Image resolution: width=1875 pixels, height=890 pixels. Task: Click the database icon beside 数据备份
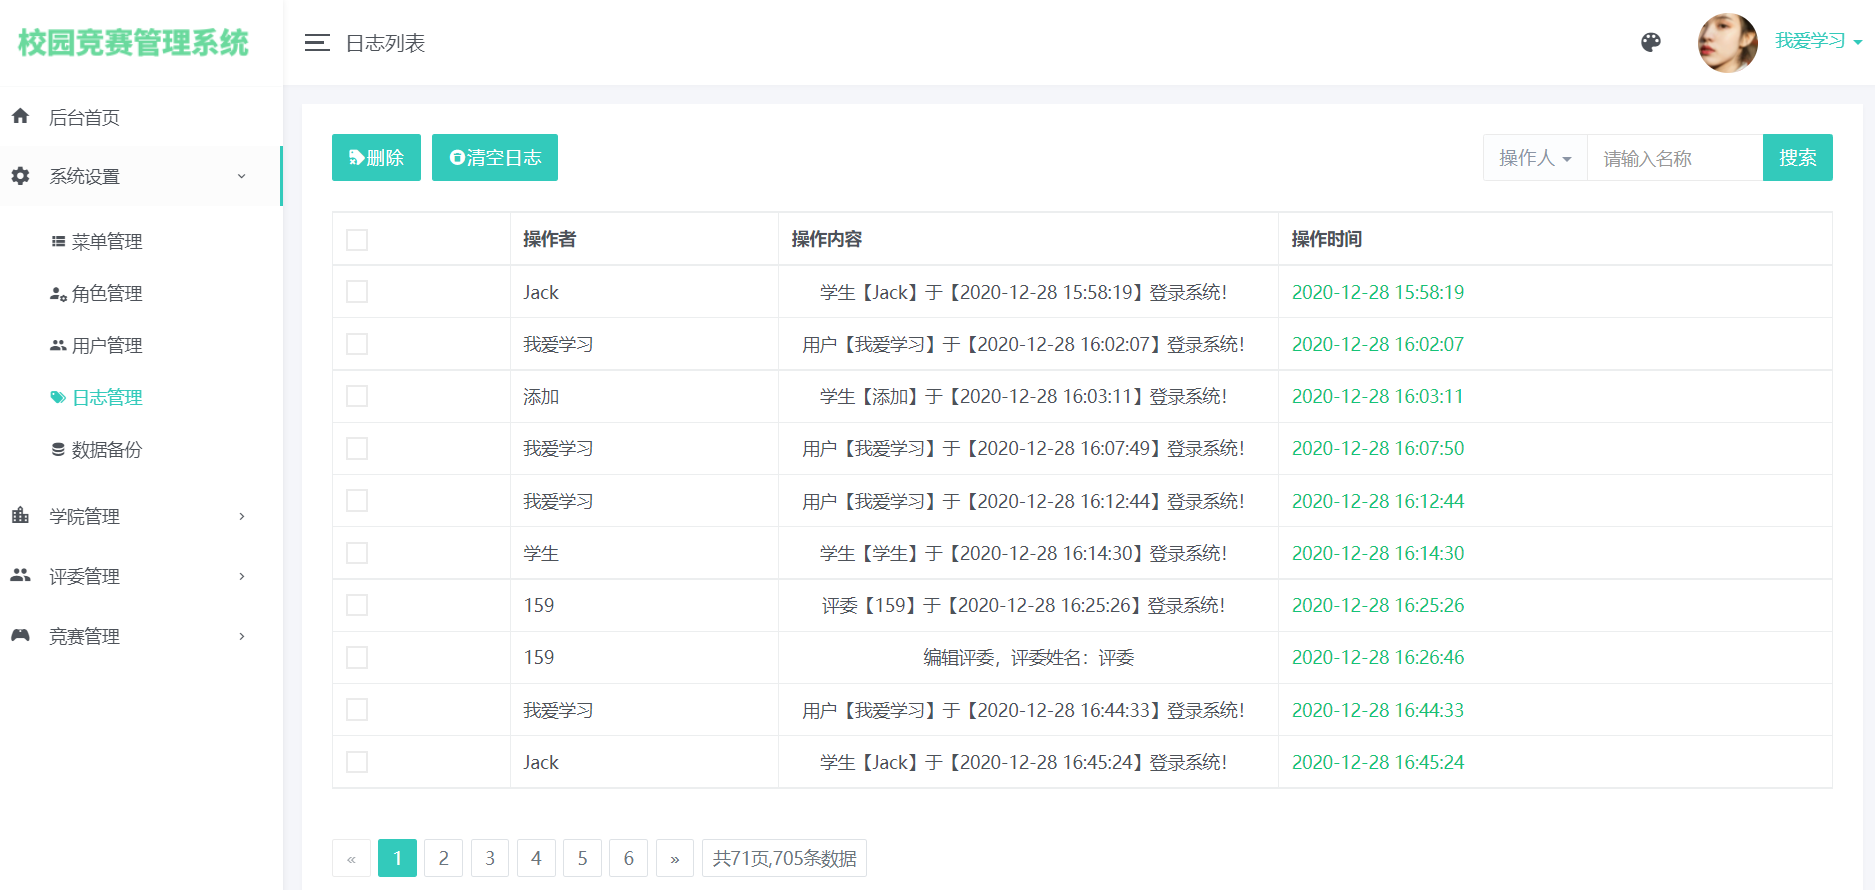[x=58, y=449]
